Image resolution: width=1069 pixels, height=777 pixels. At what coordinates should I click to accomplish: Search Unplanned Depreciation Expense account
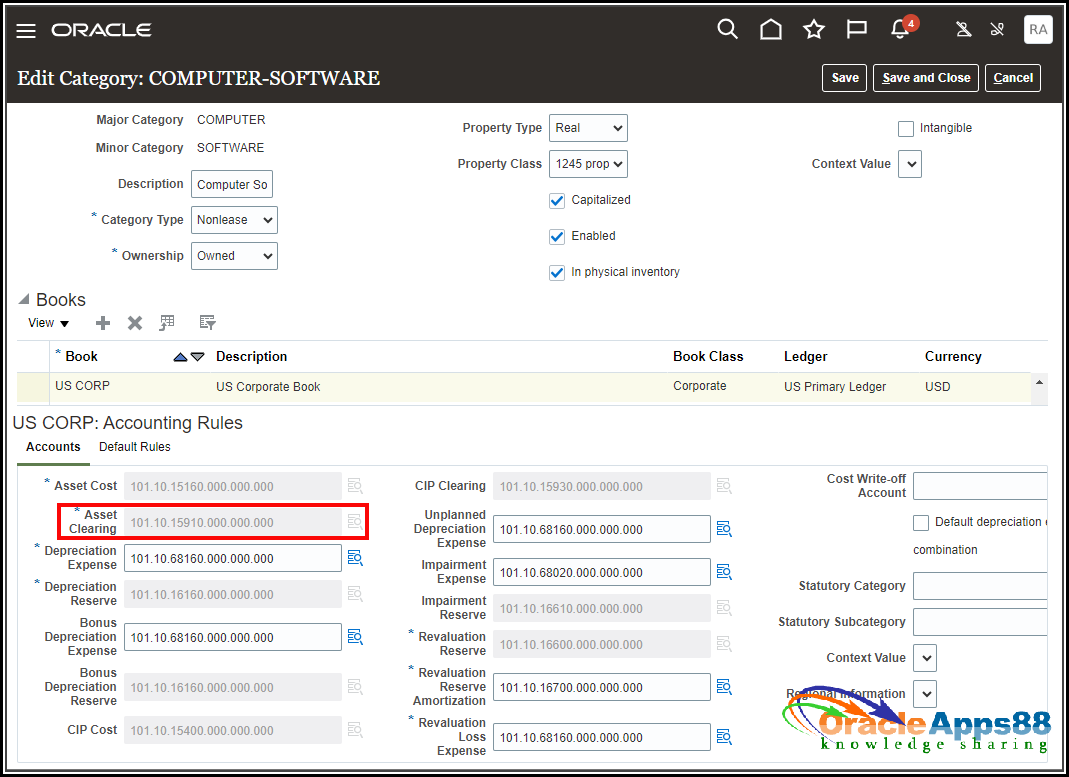click(x=724, y=529)
